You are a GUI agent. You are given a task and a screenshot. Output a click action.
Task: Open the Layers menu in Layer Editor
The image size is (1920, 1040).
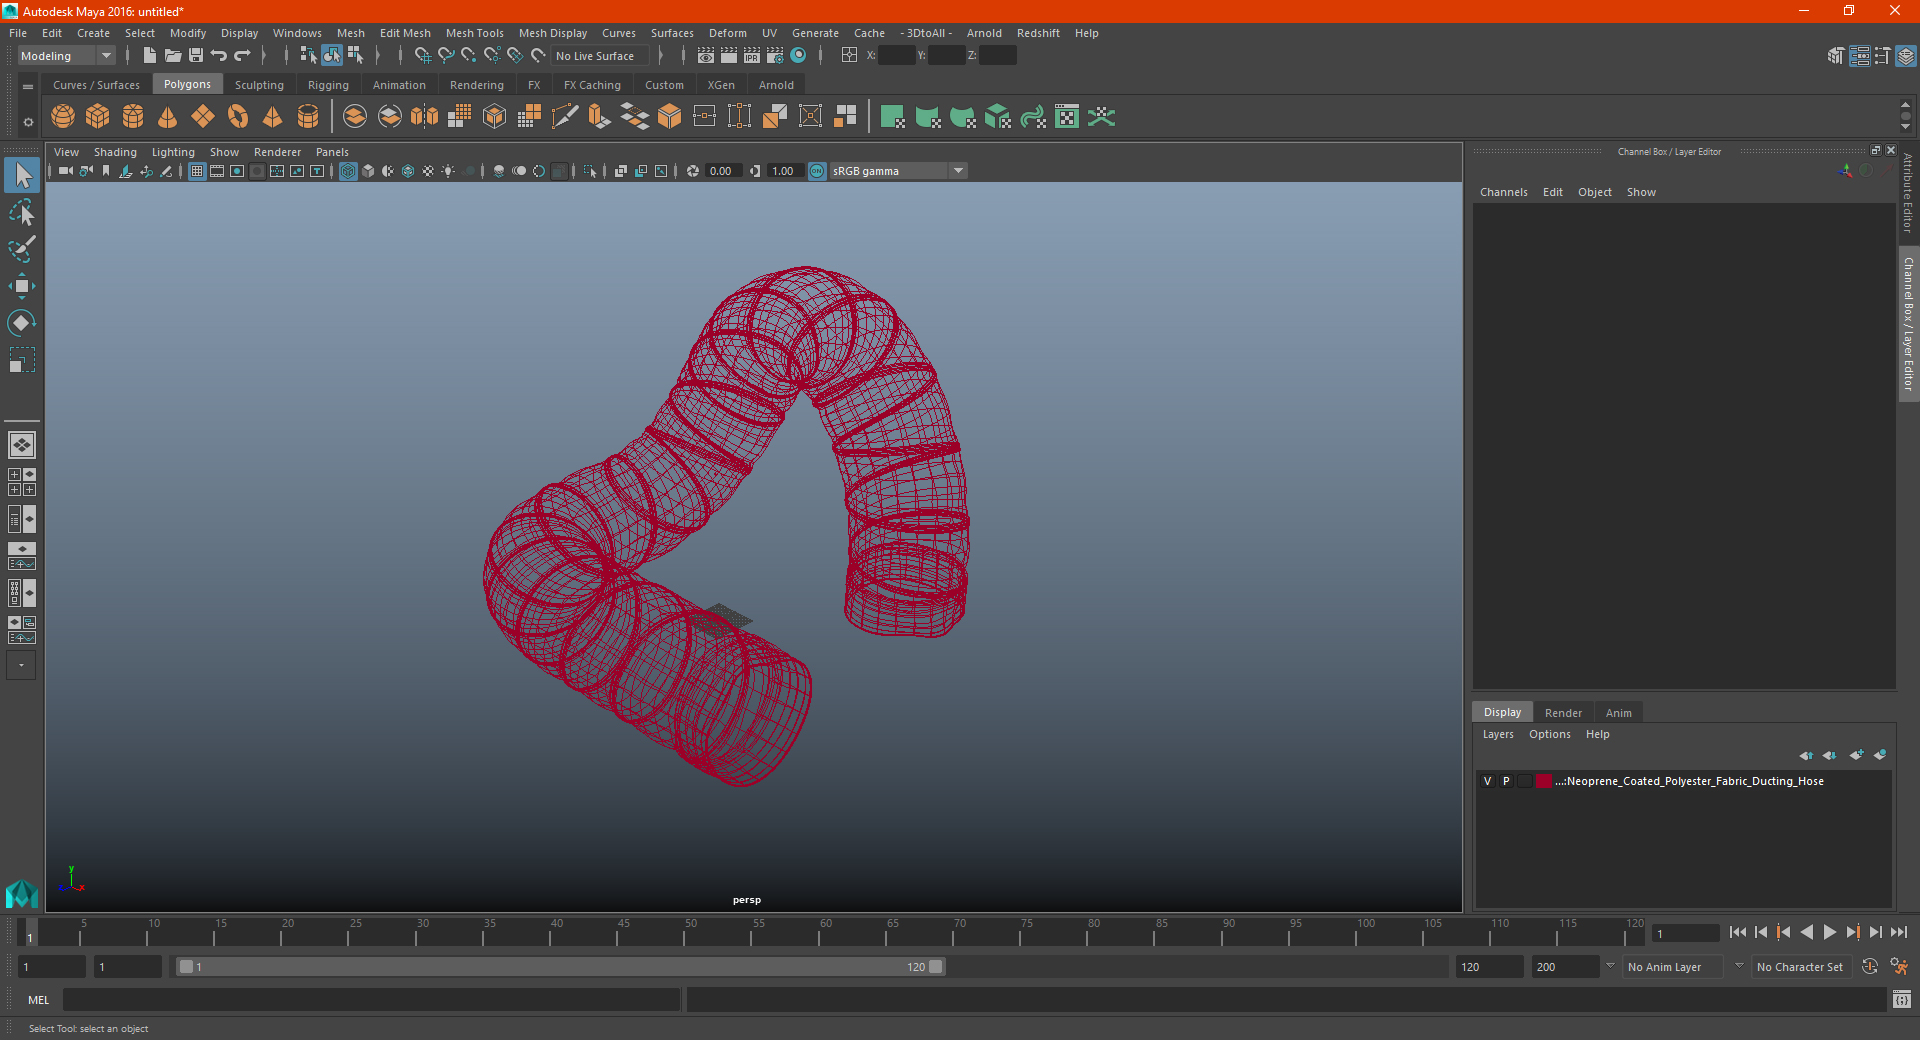click(x=1498, y=734)
